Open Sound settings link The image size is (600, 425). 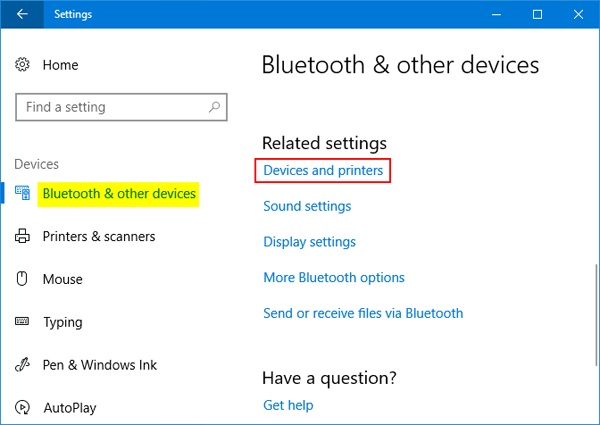click(307, 206)
